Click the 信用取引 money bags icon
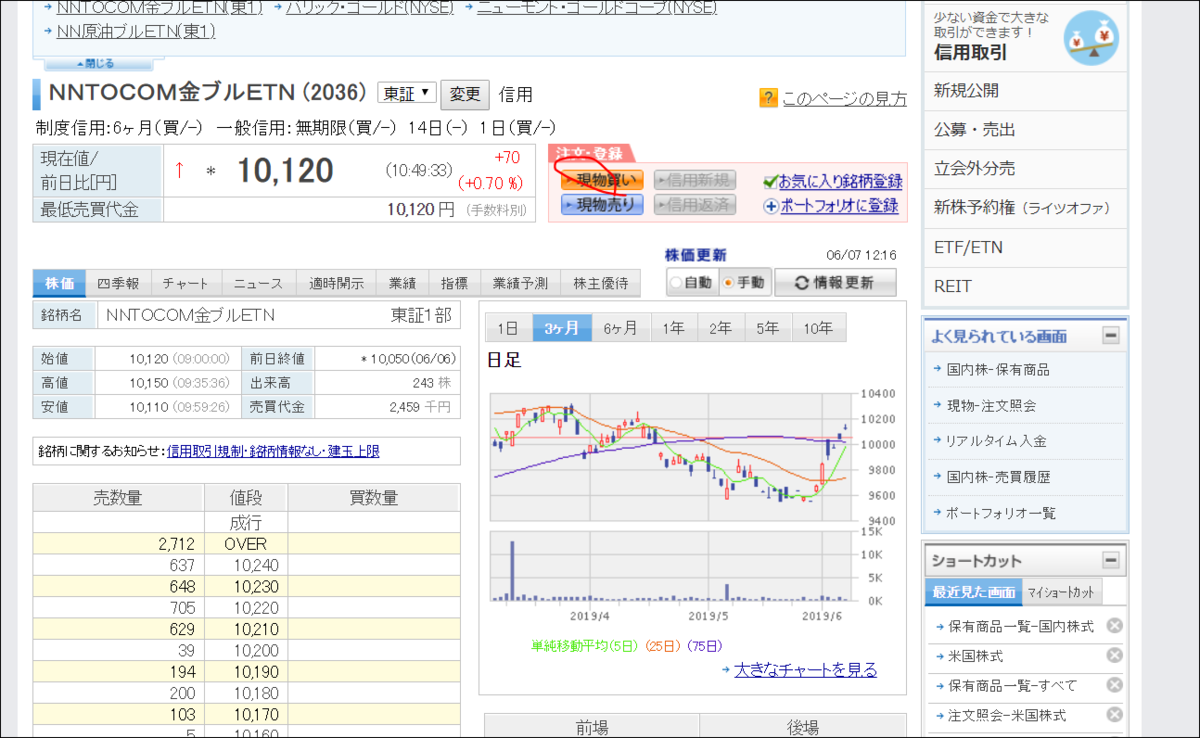Viewport: 1200px width, 738px height. click(x=1091, y=37)
